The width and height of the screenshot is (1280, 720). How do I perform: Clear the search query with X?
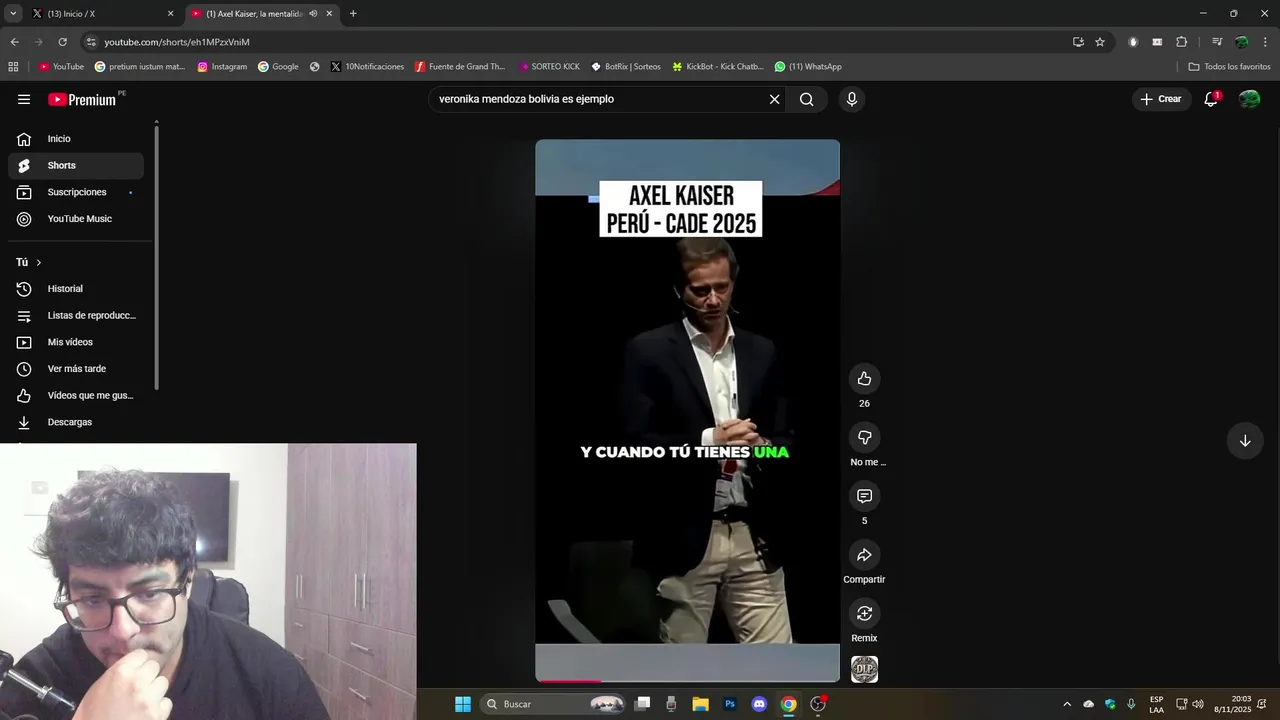pyautogui.click(x=774, y=99)
